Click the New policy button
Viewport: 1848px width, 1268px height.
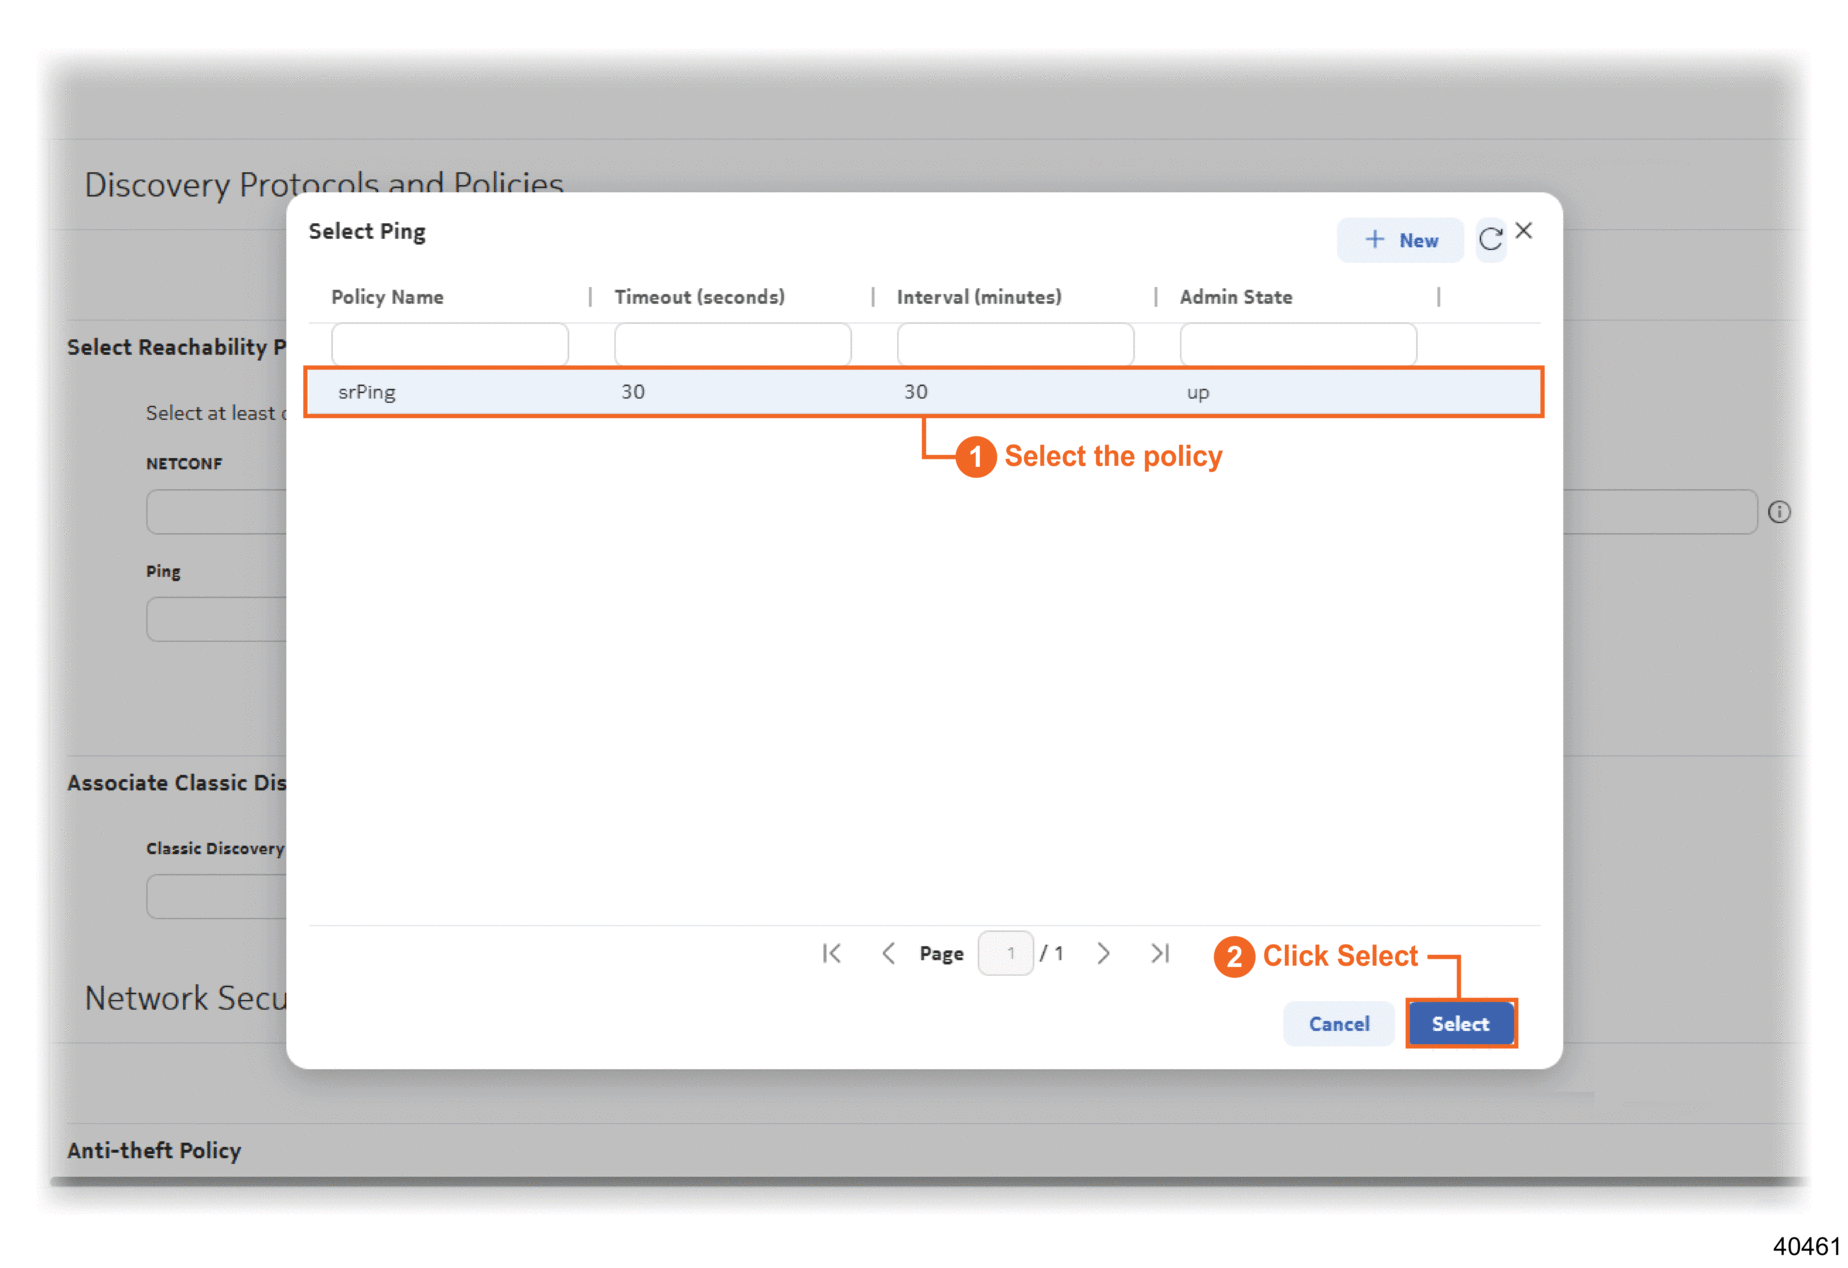[1400, 240]
